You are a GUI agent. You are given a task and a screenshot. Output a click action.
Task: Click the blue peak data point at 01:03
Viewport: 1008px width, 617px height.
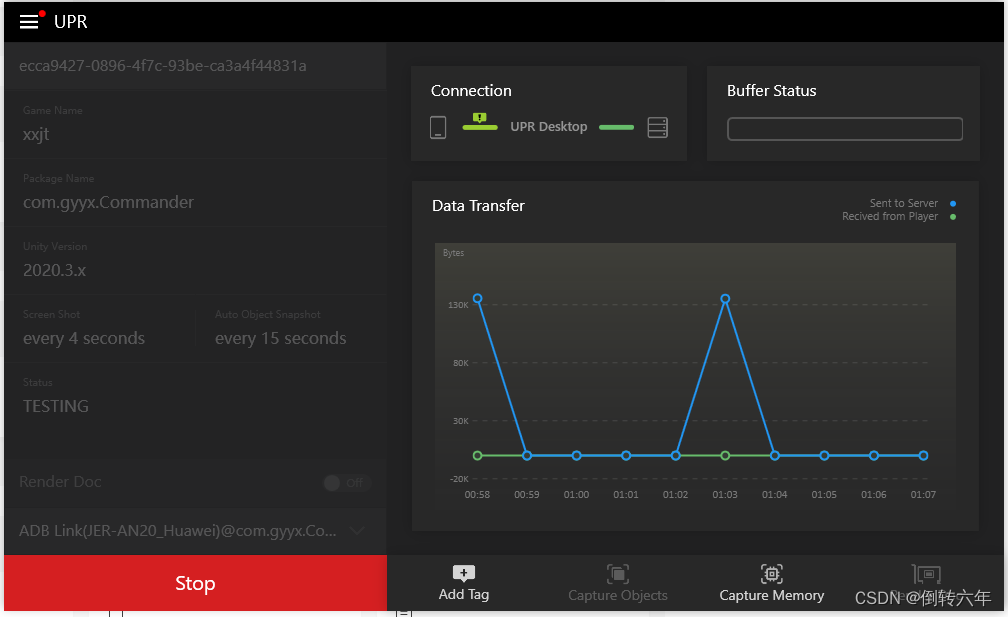(725, 299)
